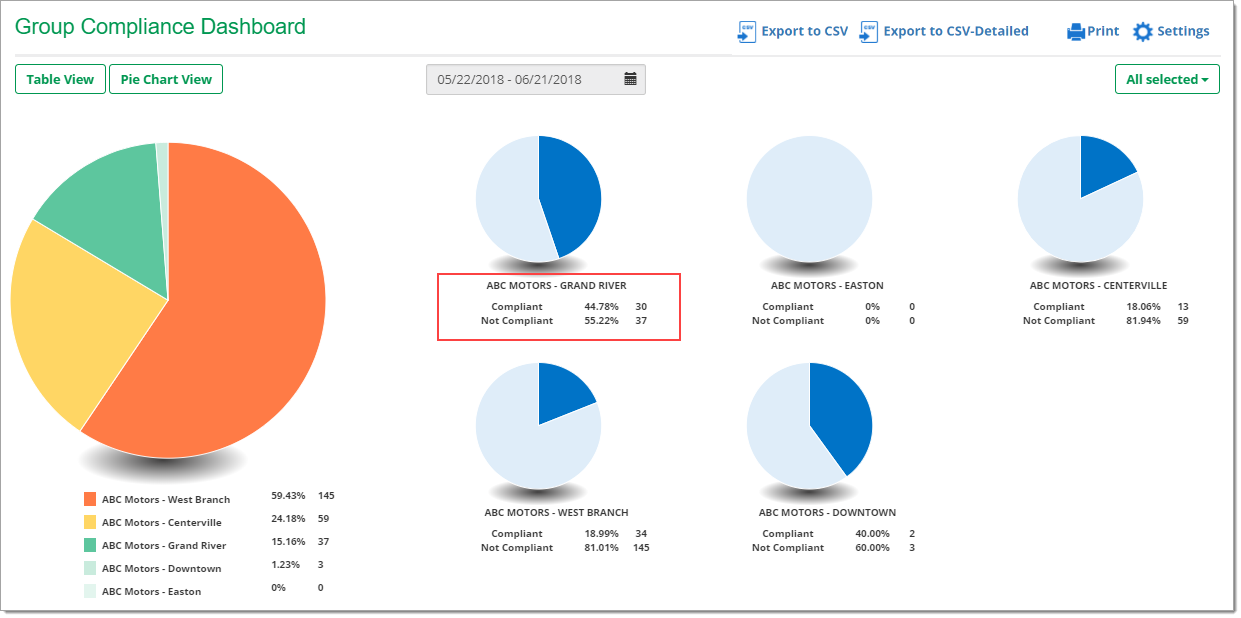
Task: Click the date range input field
Action: (536, 79)
